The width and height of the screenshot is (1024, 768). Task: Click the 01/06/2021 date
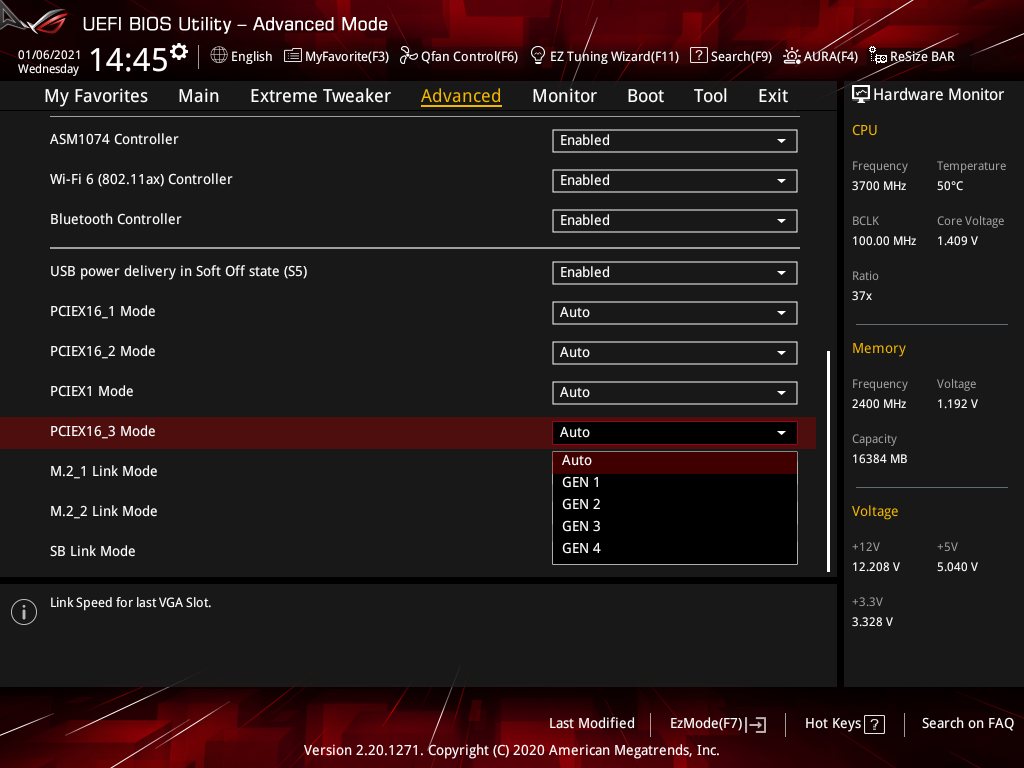coord(49,55)
